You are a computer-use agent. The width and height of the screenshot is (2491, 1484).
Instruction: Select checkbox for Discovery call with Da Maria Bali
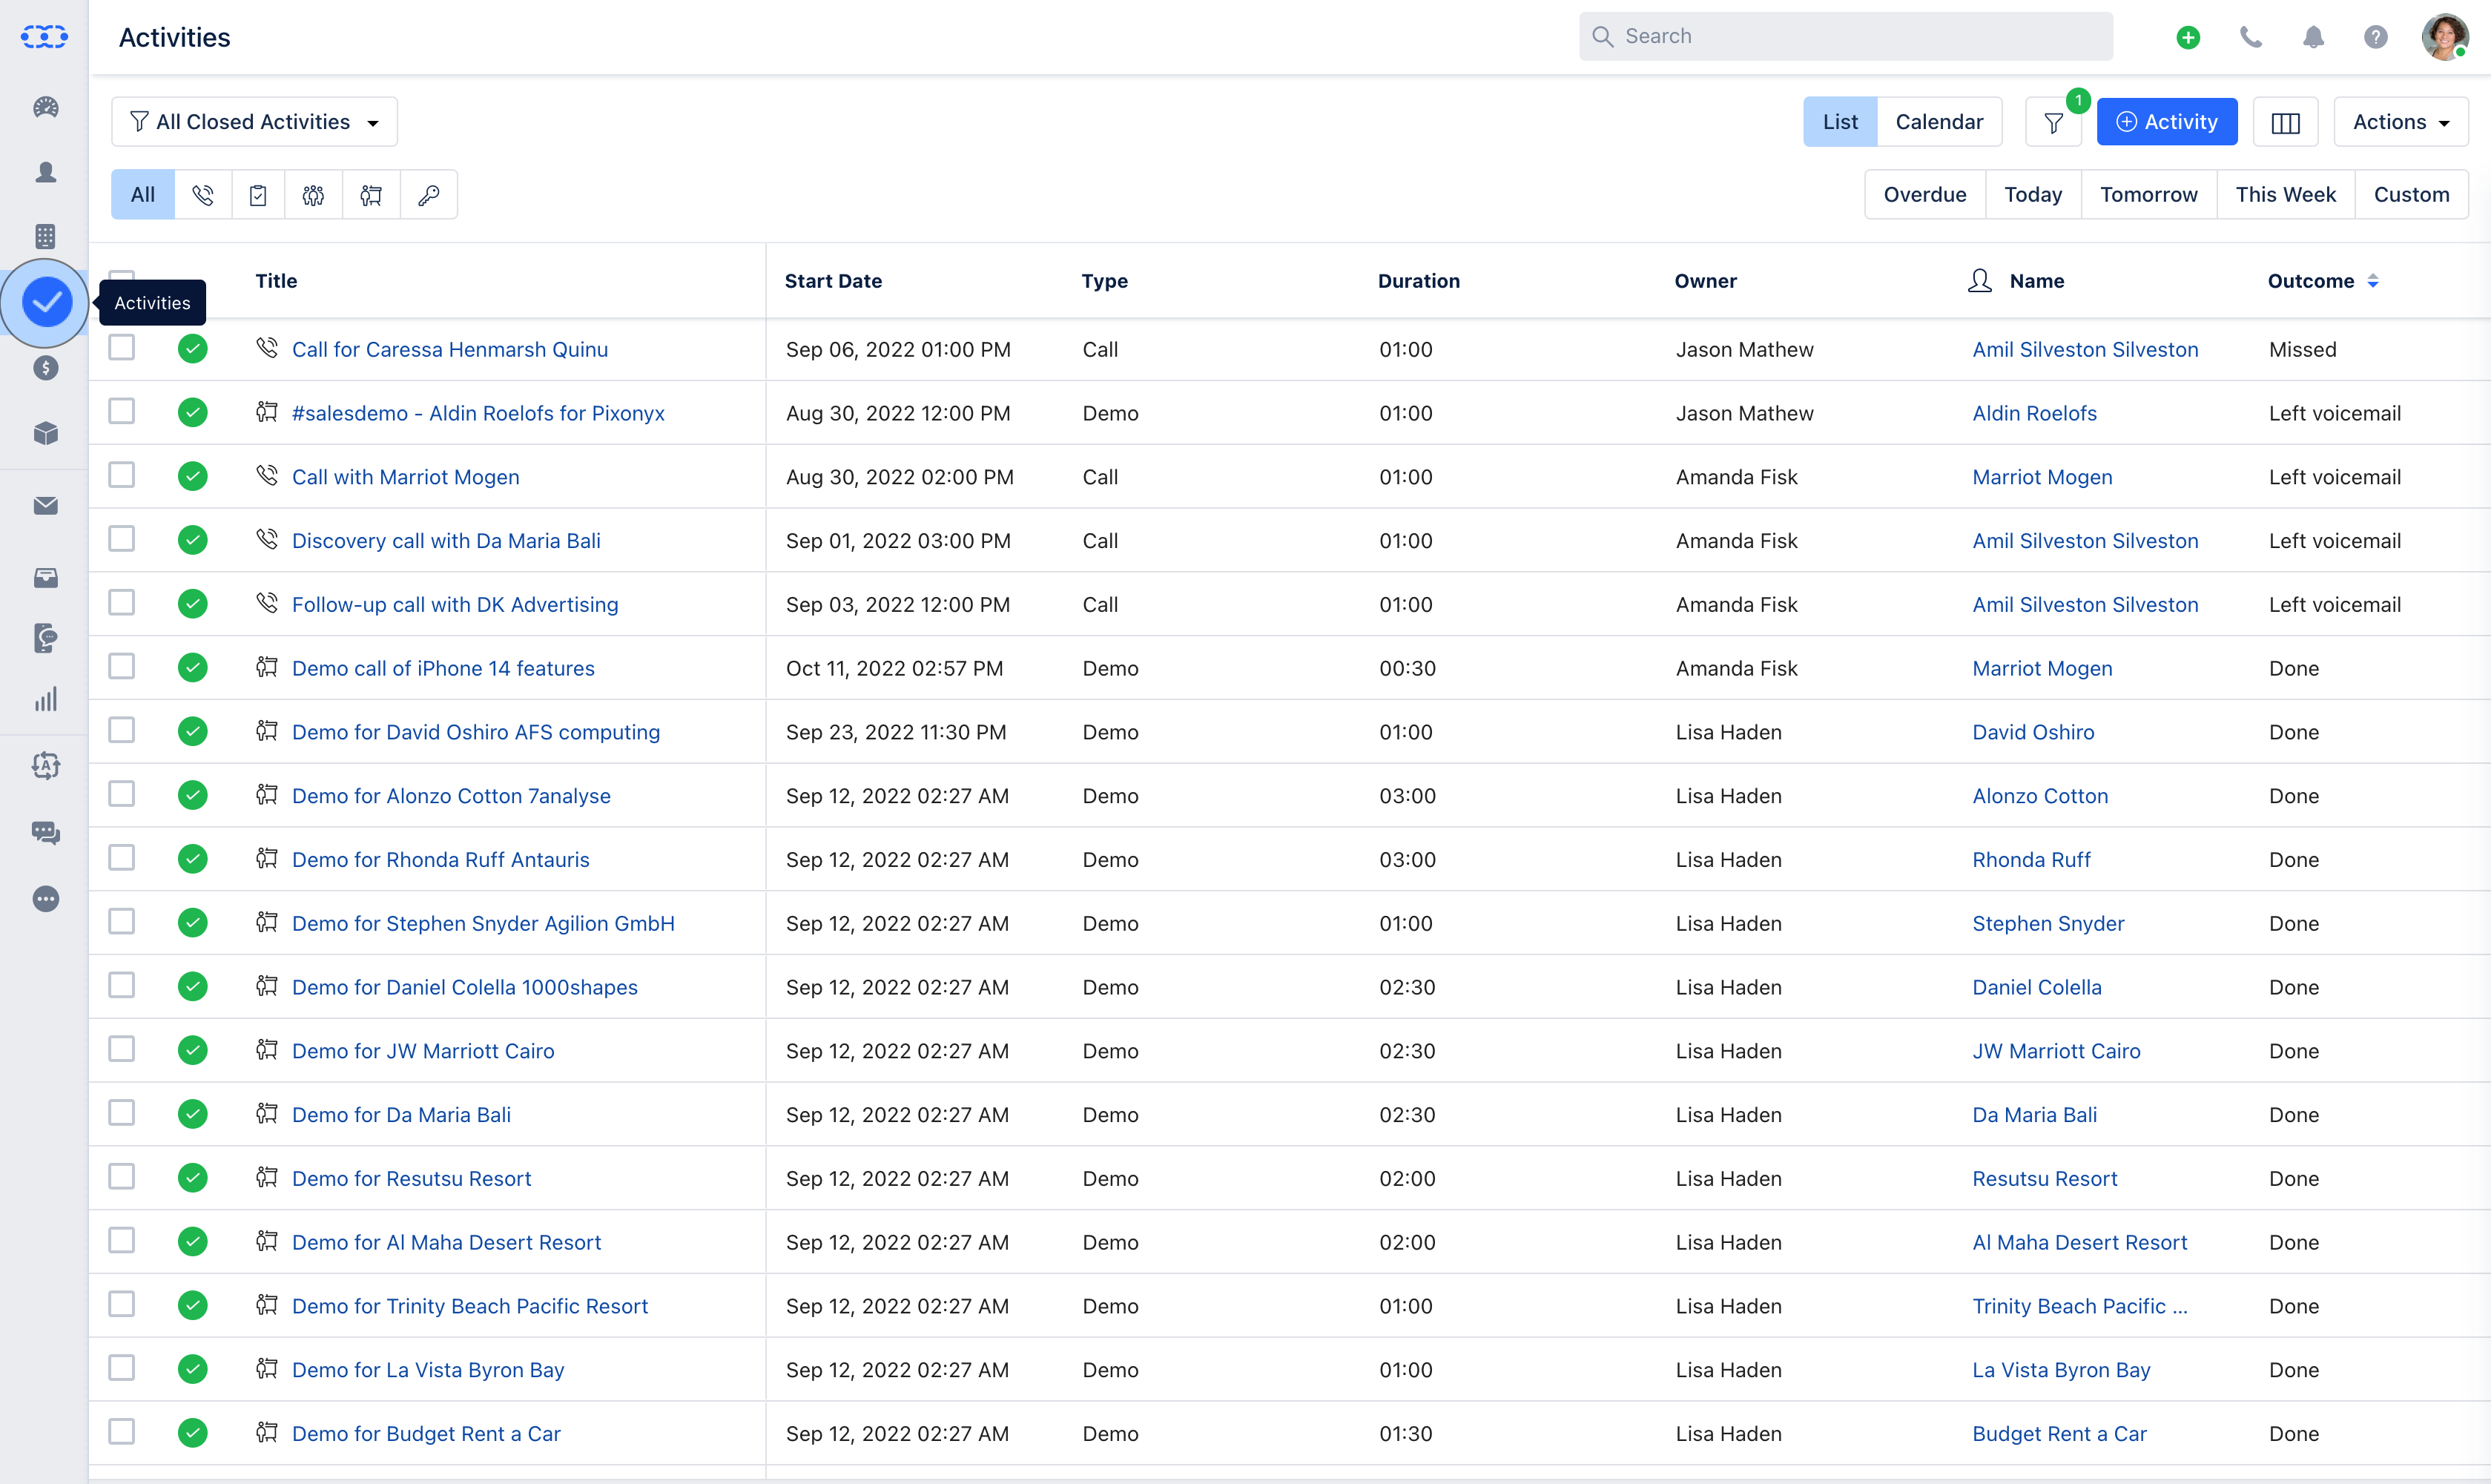click(122, 538)
